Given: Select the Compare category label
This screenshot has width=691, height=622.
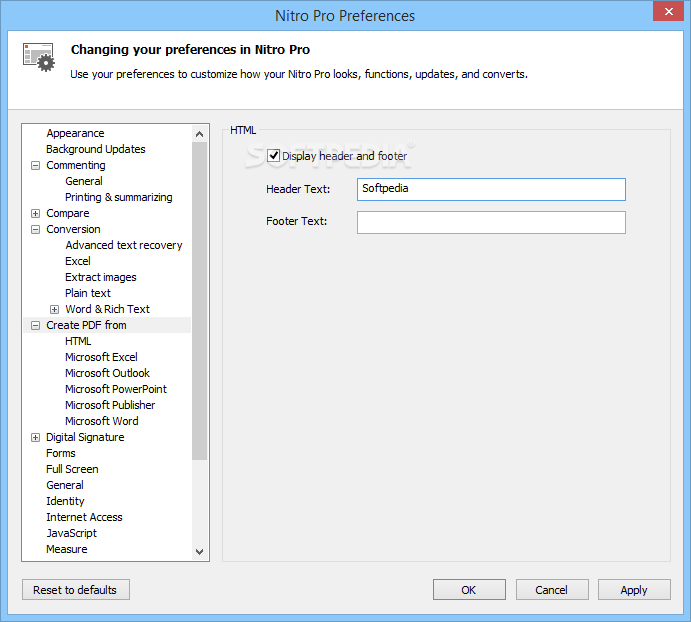Looking at the screenshot, I should [68, 213].
